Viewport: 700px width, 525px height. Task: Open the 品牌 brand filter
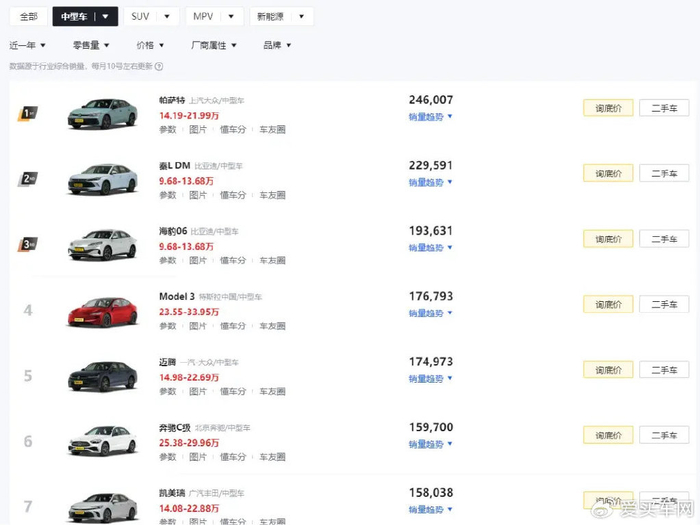[277, 45]
